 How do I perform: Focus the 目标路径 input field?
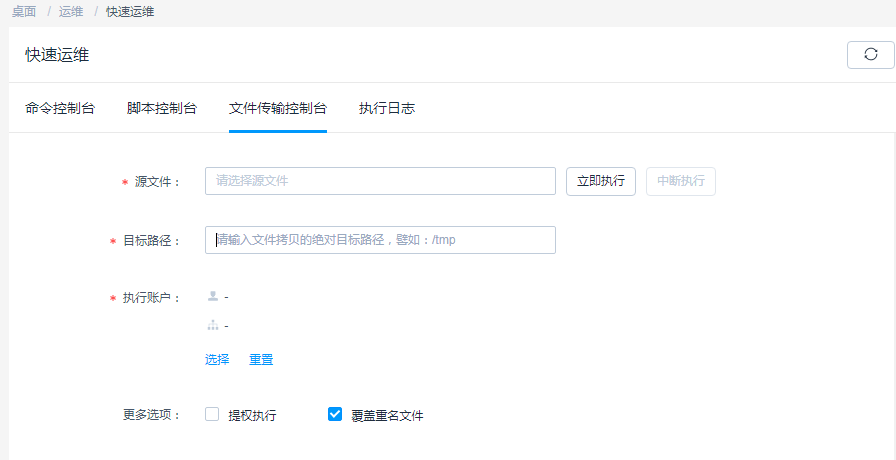[x=380, y=240]
